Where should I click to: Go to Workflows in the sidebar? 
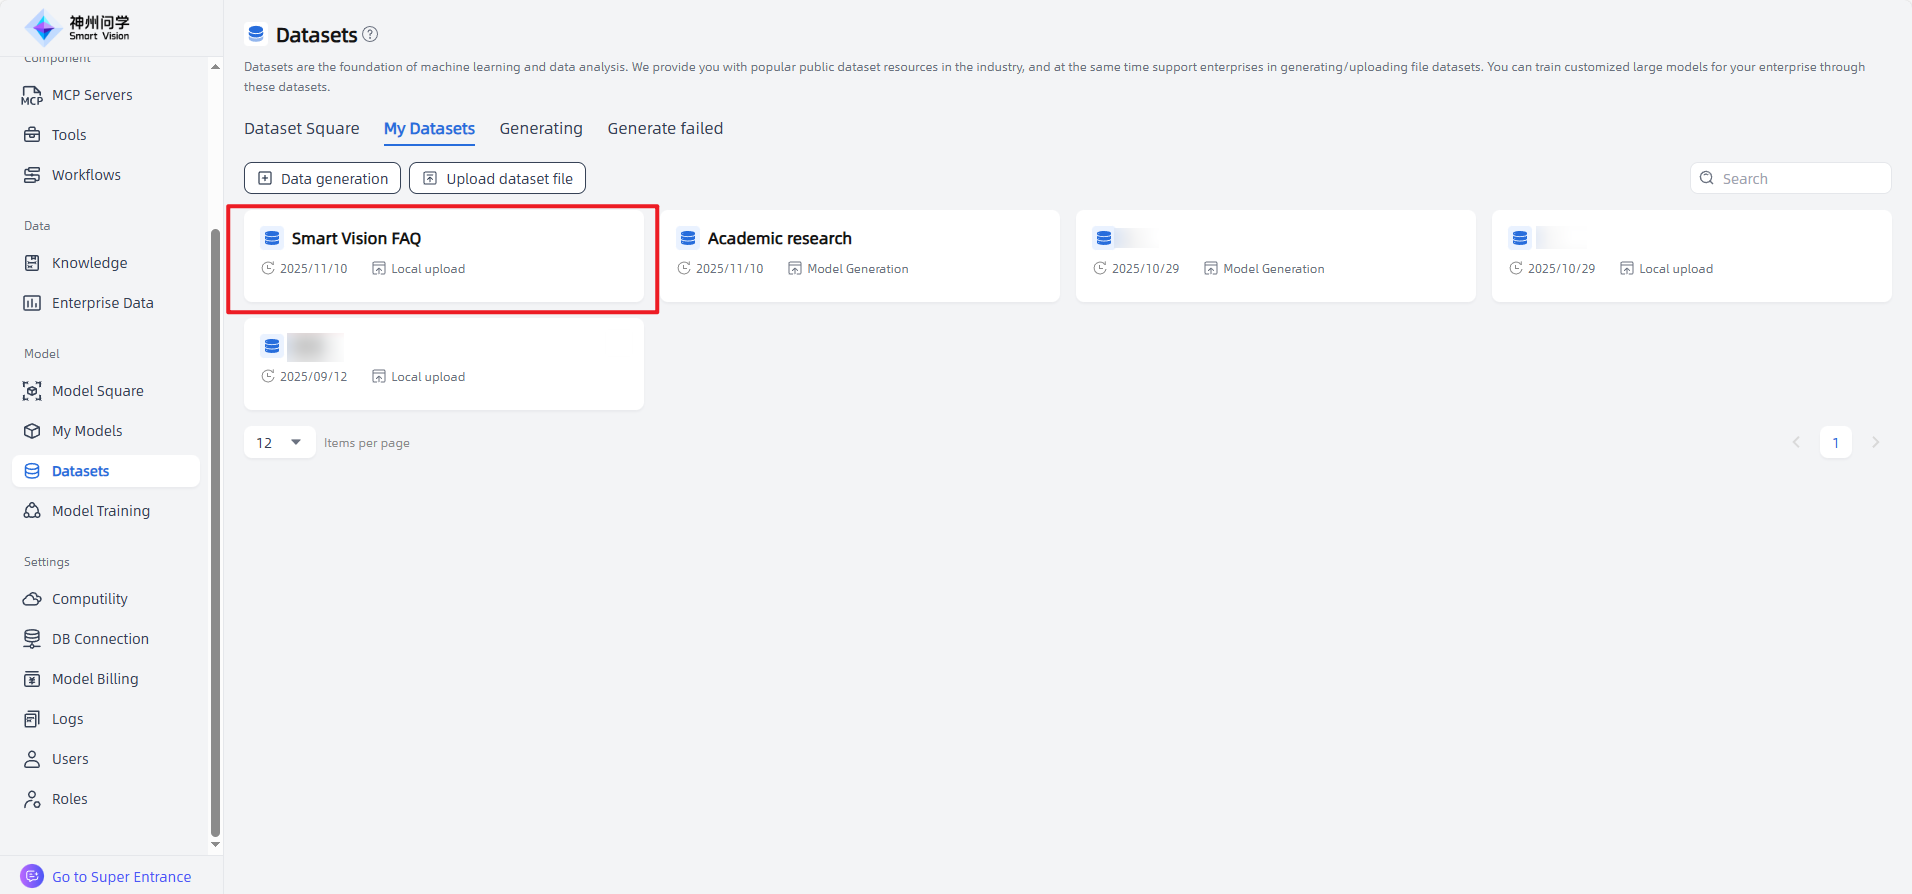[86, 175]
